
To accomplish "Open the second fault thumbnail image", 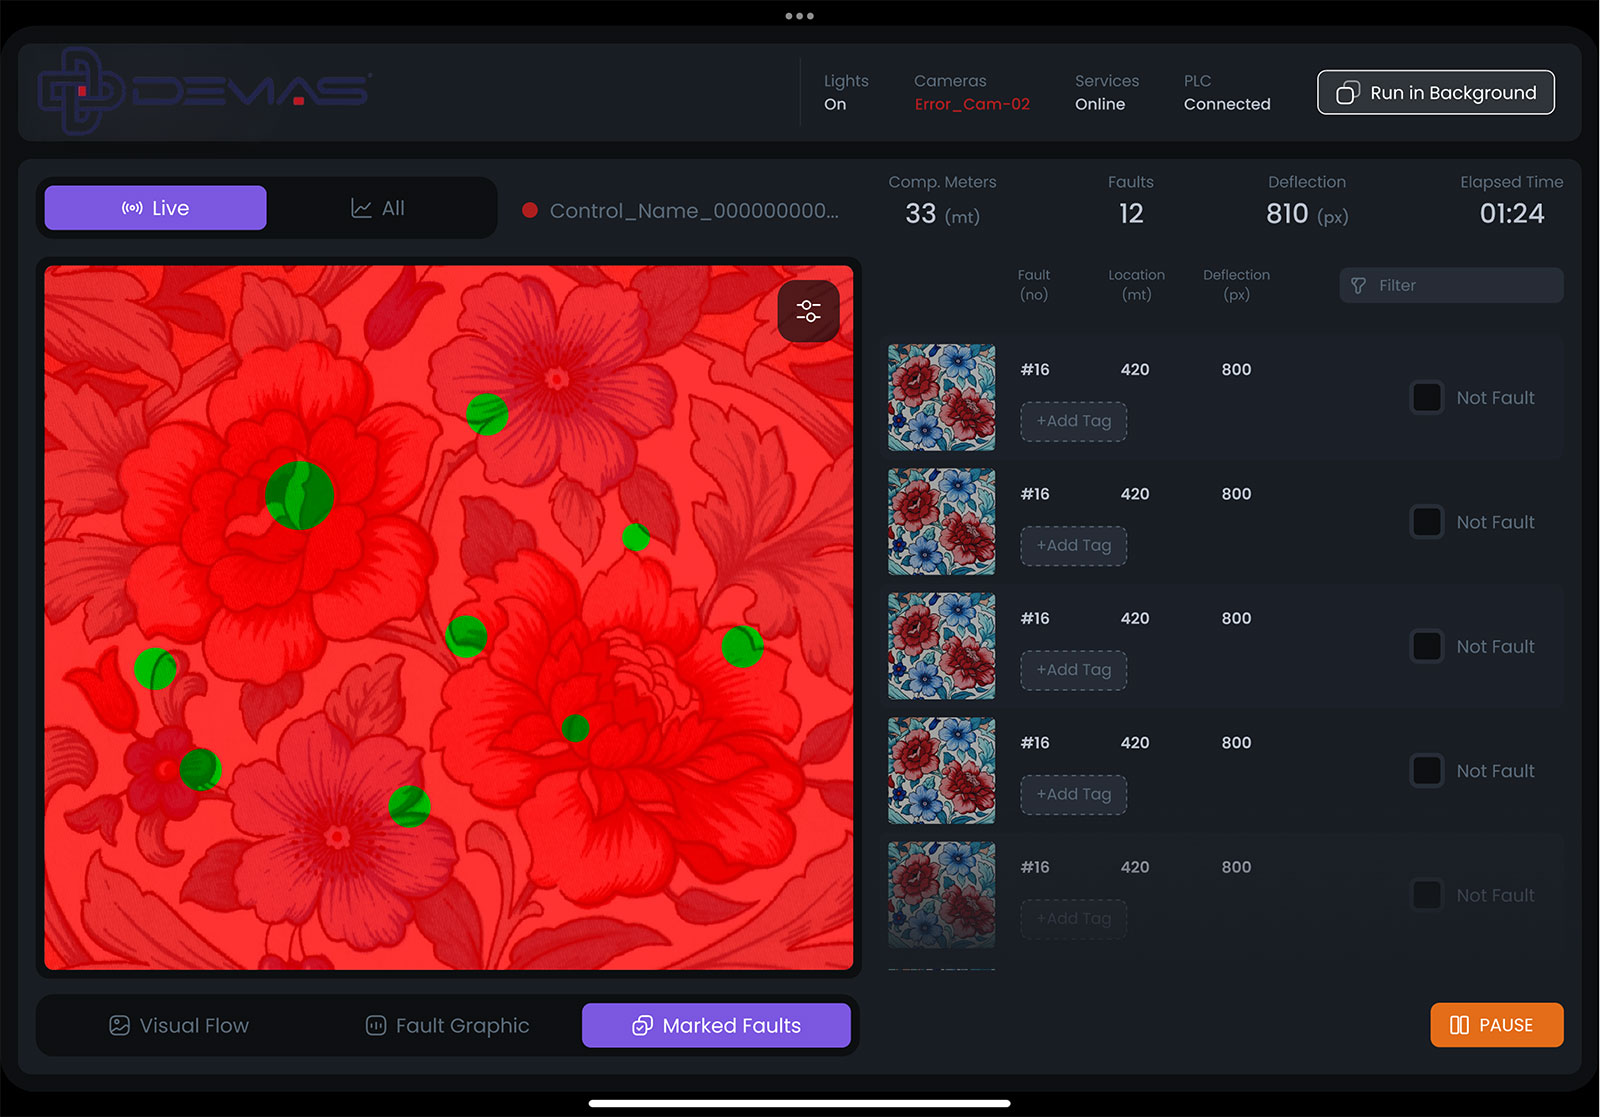I will coord(941,522).
